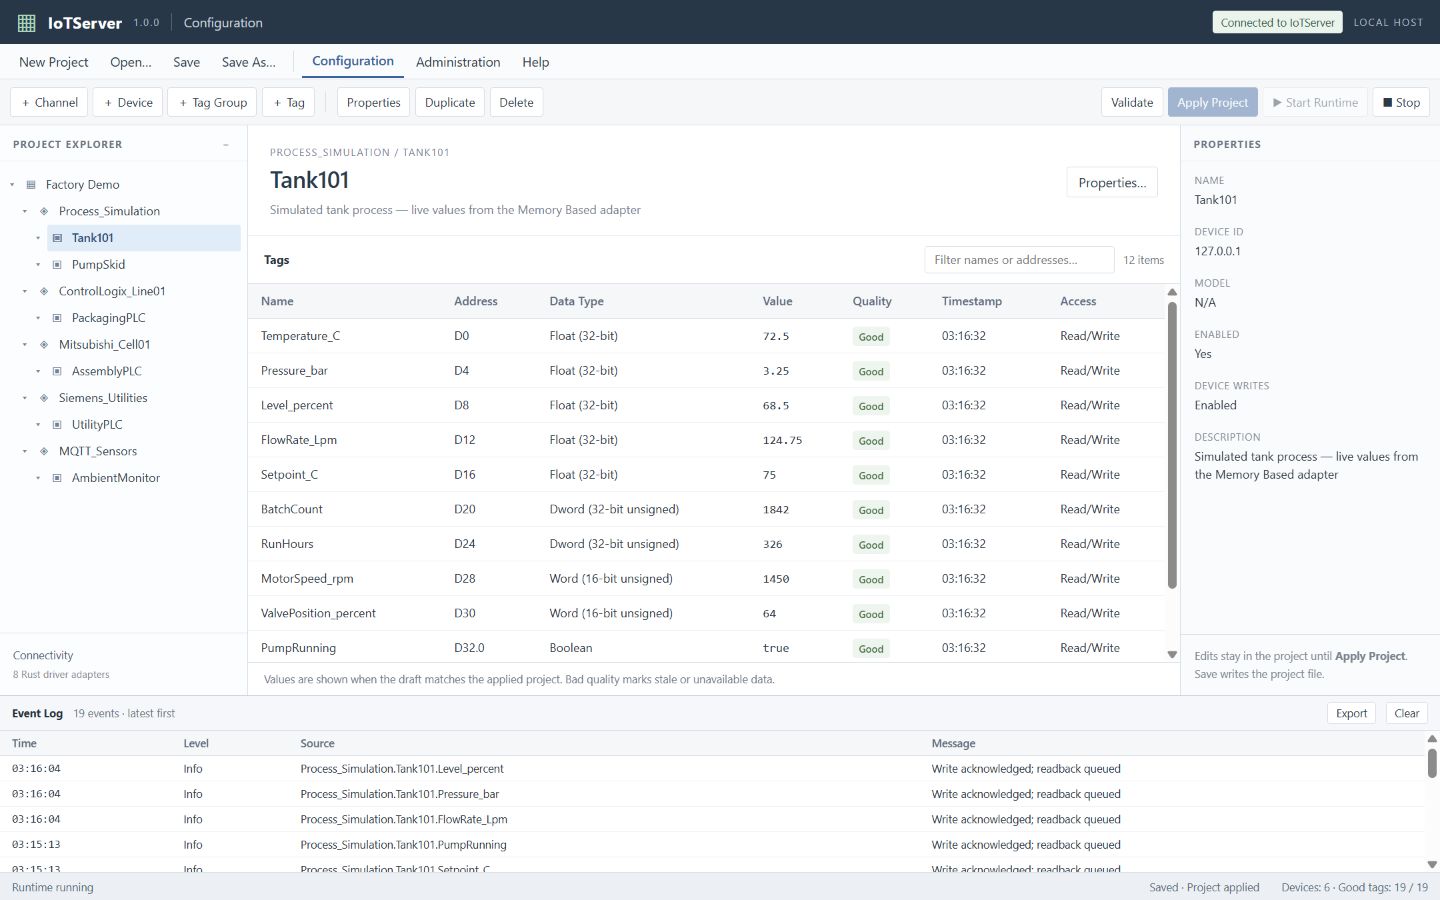
Task: Select the Temperature_C tag row name
Action: [300, 336]
